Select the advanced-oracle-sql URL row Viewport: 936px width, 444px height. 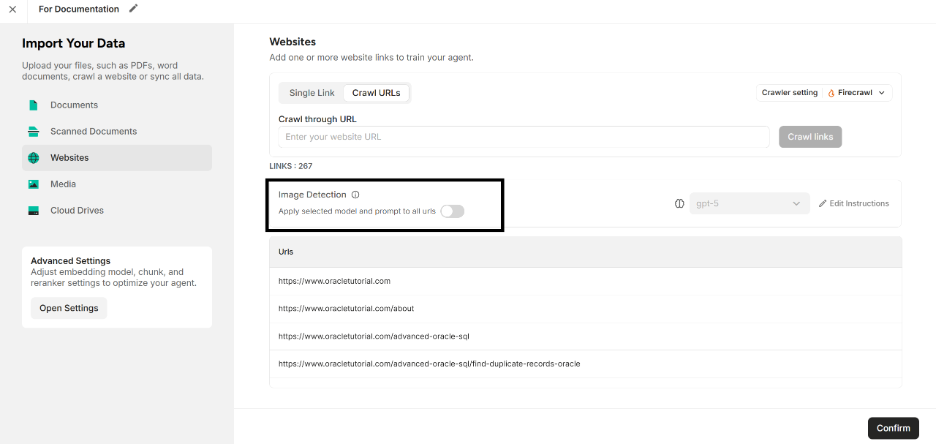pyautogui.click(x=585, y=336)
